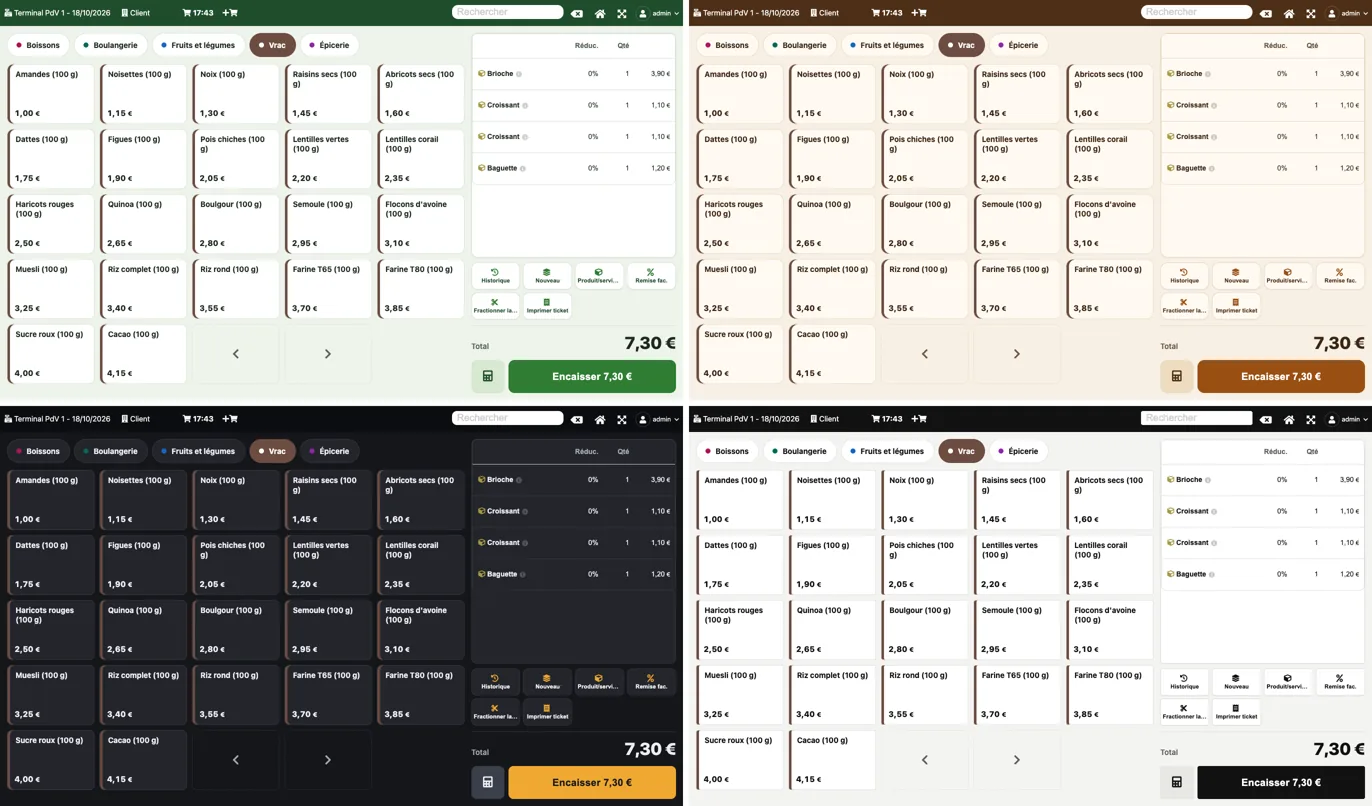Screen dimensions: 1372x806
Task: Click the Rechercher search field in the green-themed terminal
Action: 508,12
